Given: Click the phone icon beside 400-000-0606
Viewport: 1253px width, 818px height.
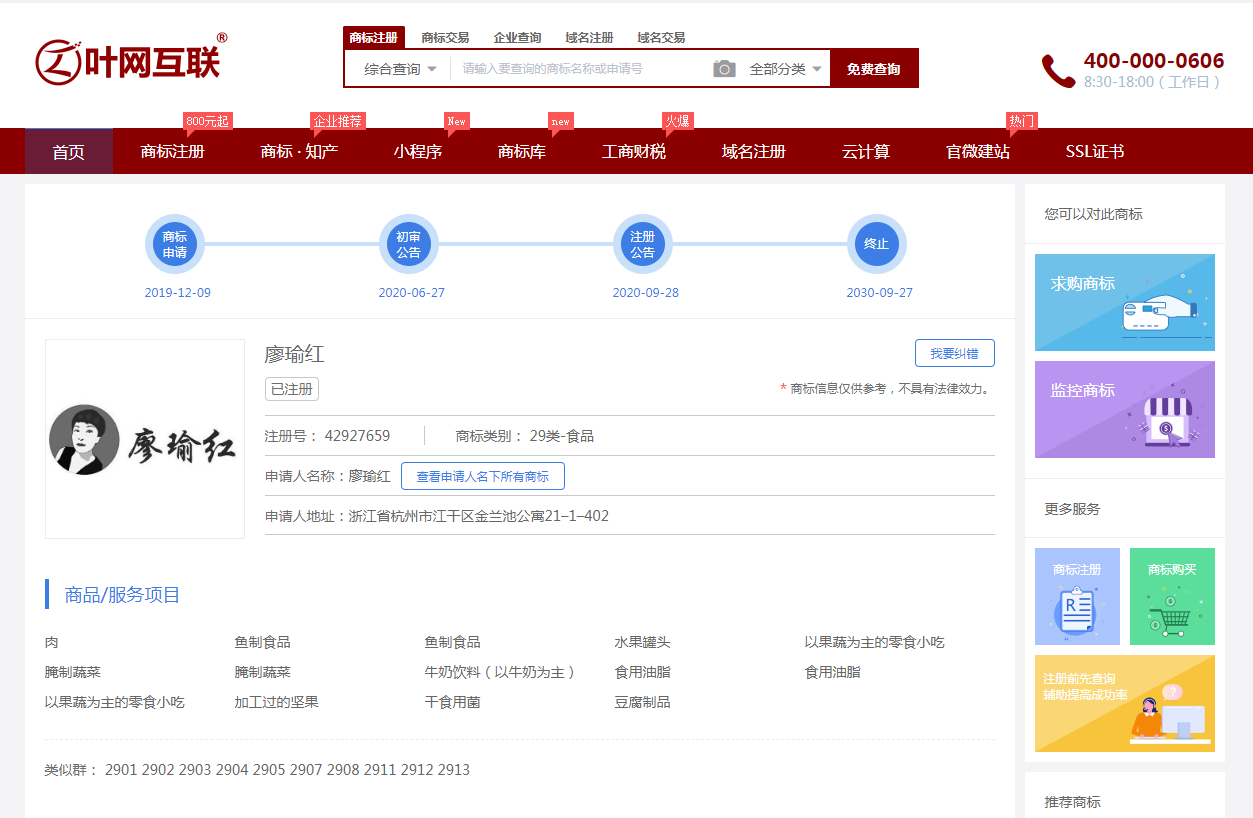Looking at the screenshot, I should (x=1058, y=71).
